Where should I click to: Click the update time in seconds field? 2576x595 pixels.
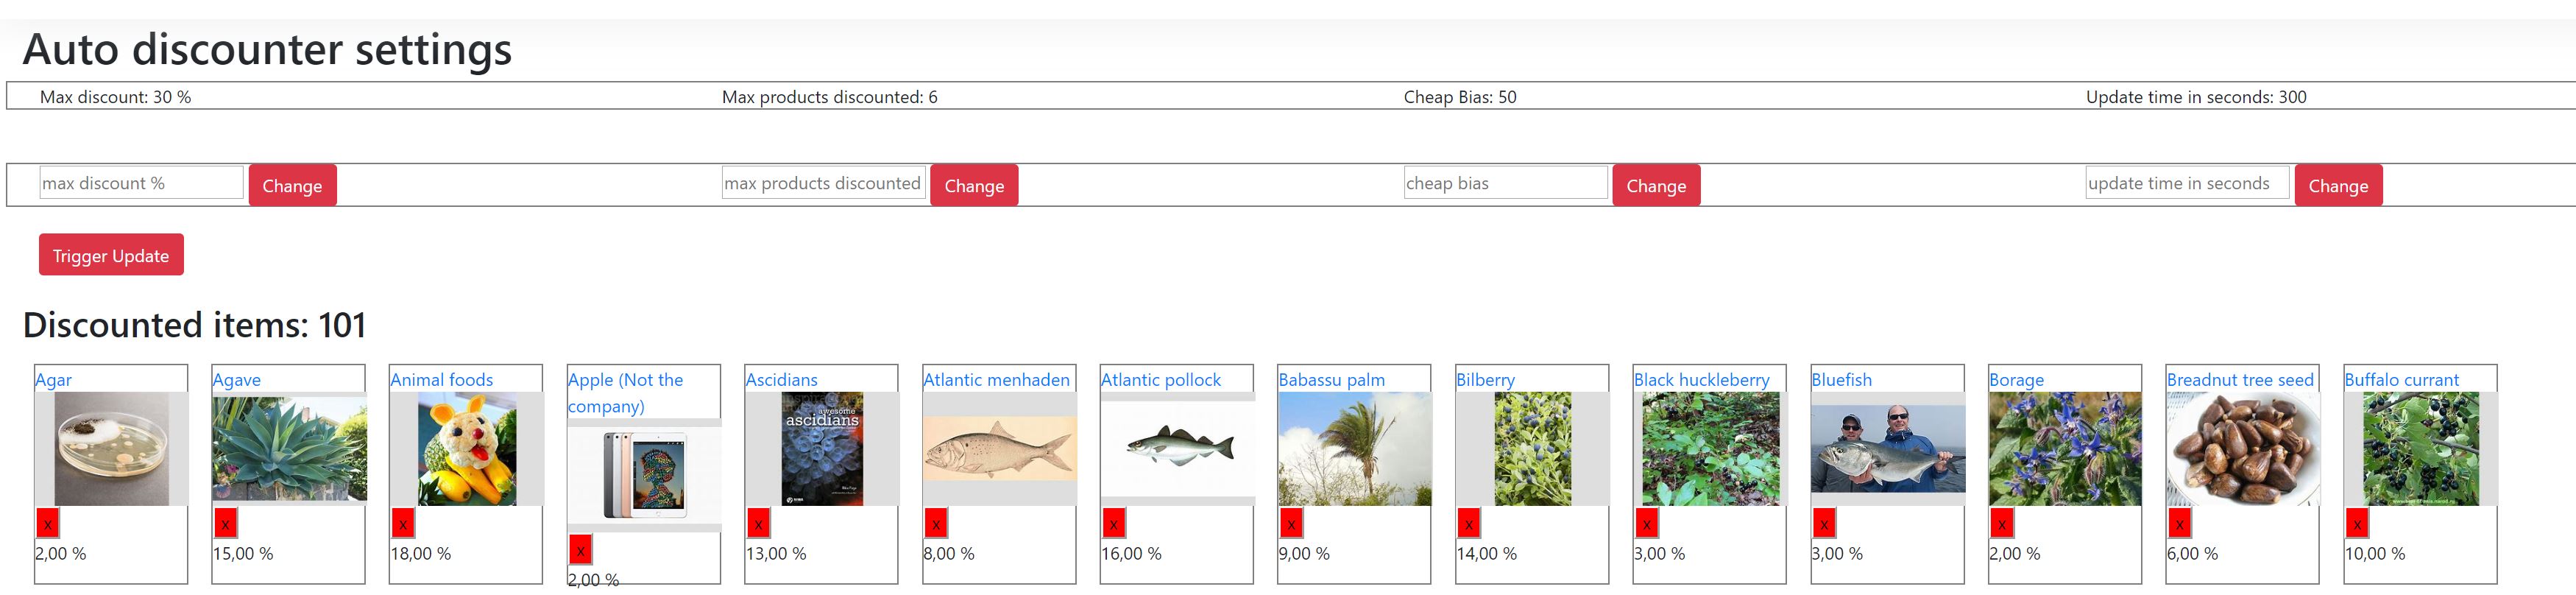[2186, 183]
